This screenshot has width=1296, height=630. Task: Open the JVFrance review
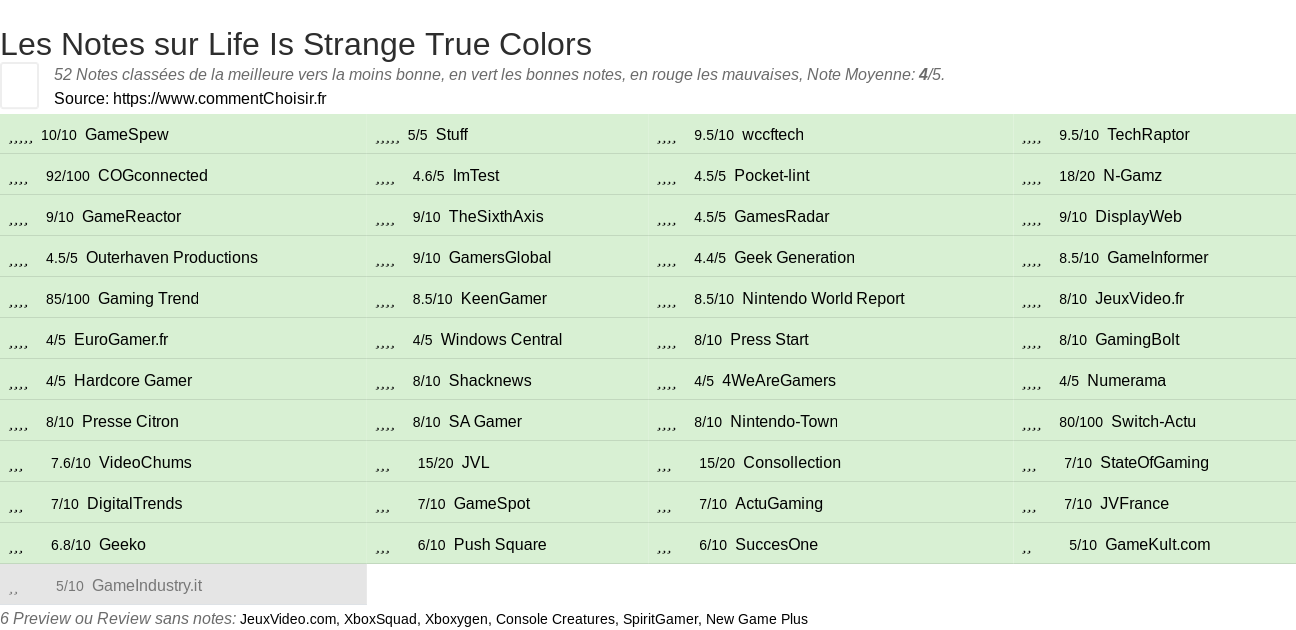coord(1134,504)
